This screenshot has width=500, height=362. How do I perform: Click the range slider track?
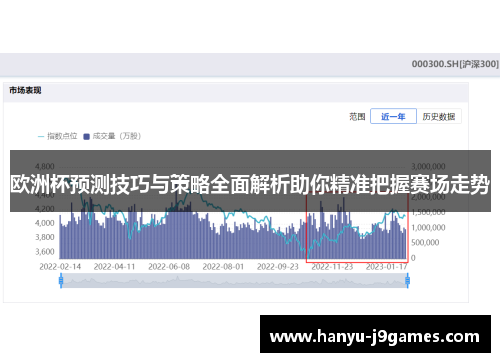234,281
